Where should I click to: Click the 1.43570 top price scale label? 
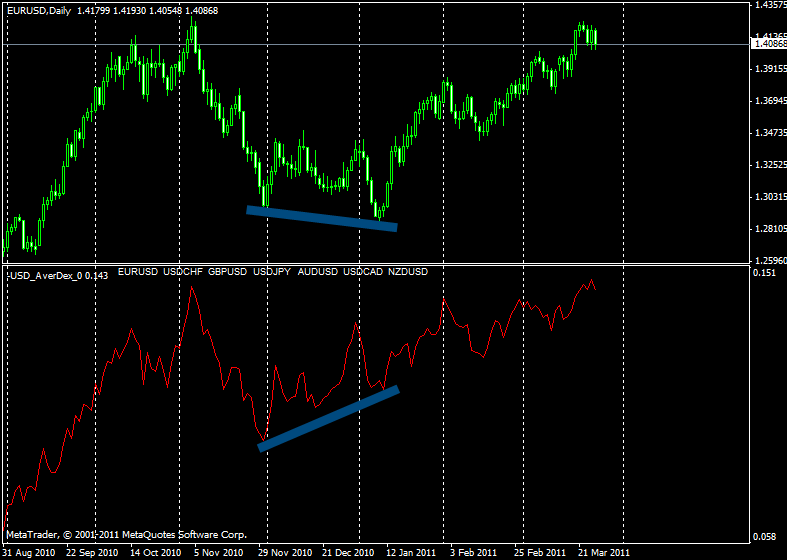click(x=768, y=6)
